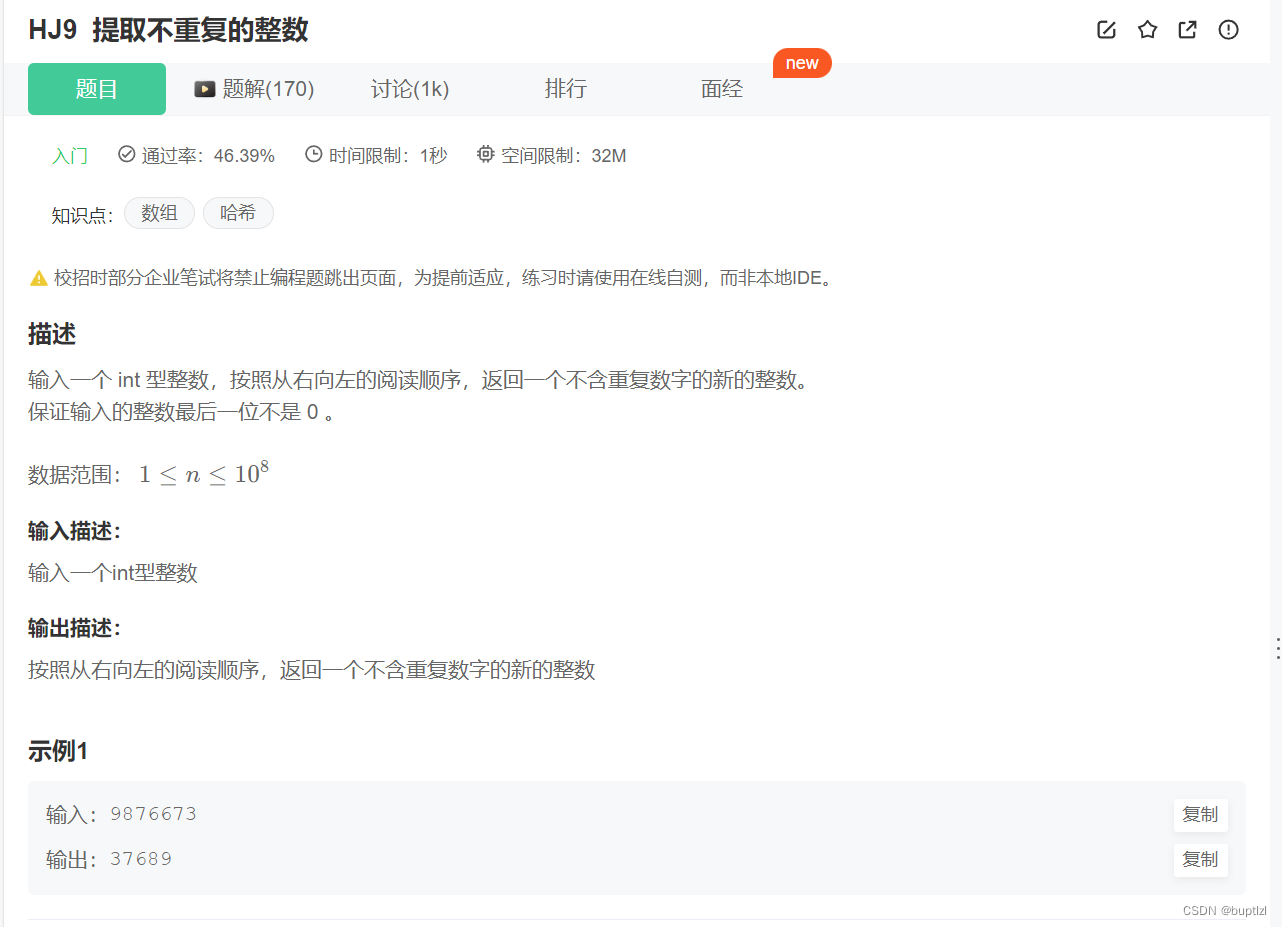The height and width of the screenshot is (927, 1282).
Task: Click the 数组 knowledge tag
Action: 159,213
